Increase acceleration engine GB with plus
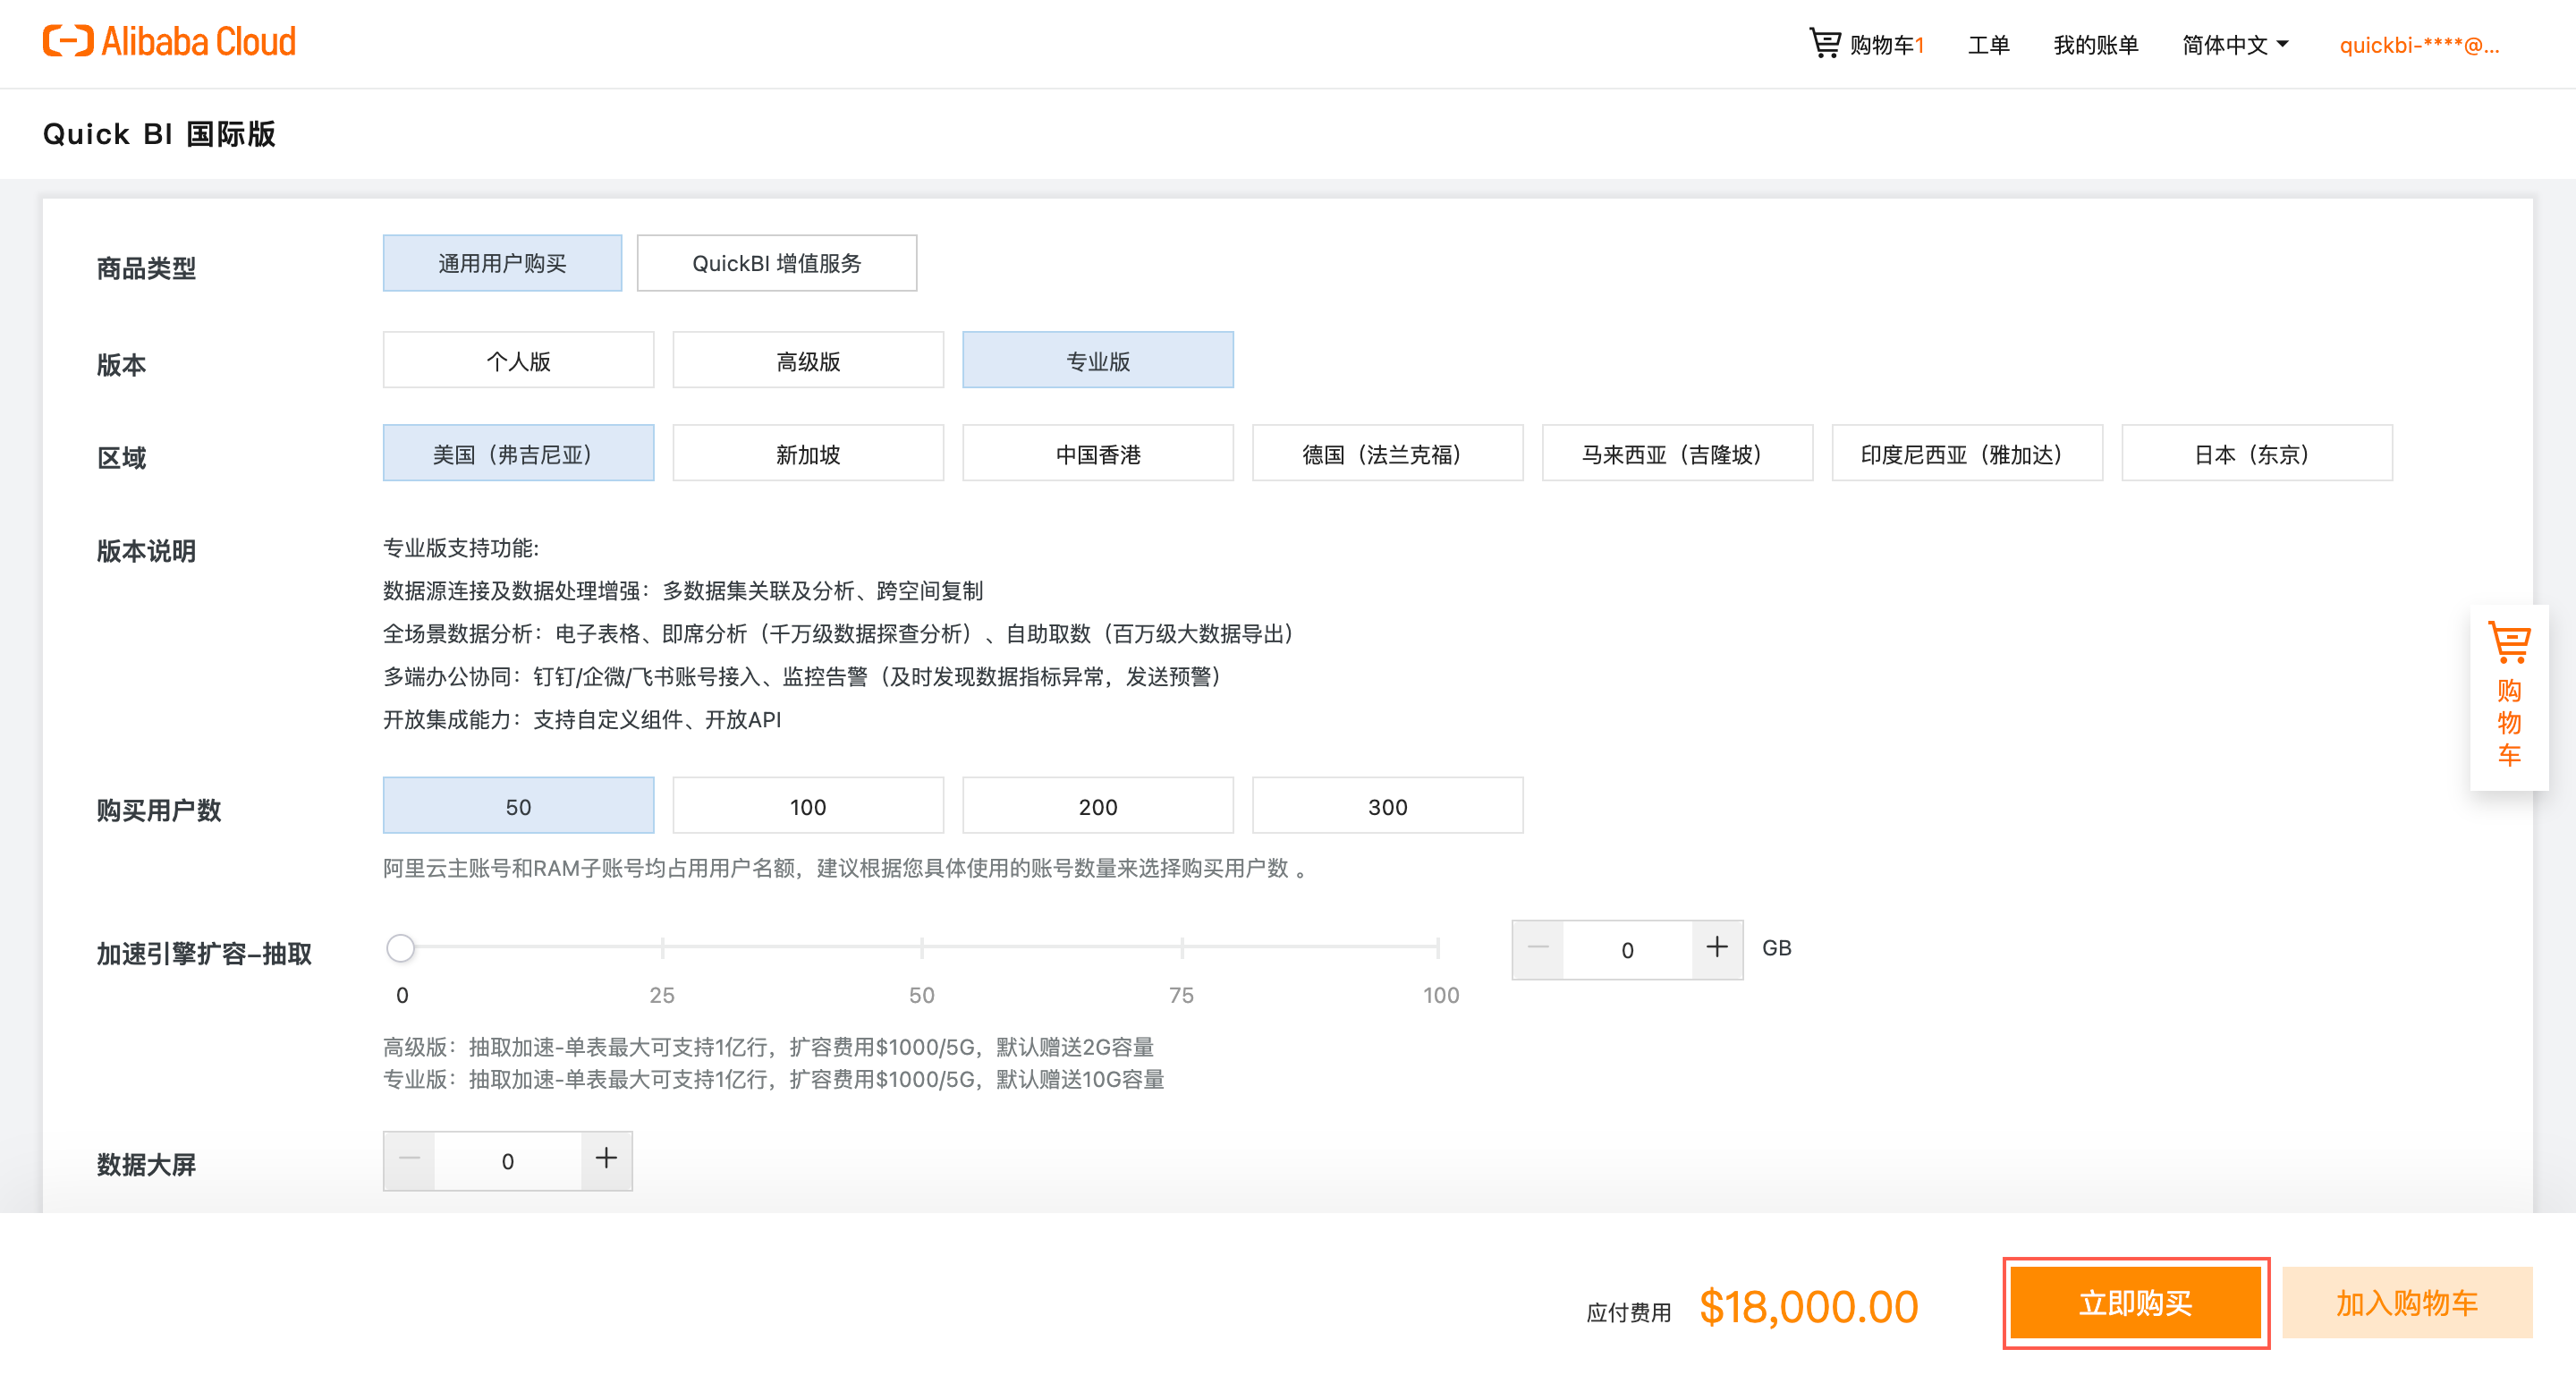Image resolution: width=2576 pixels, height=1392 pixels. [x=1717, y=948]
